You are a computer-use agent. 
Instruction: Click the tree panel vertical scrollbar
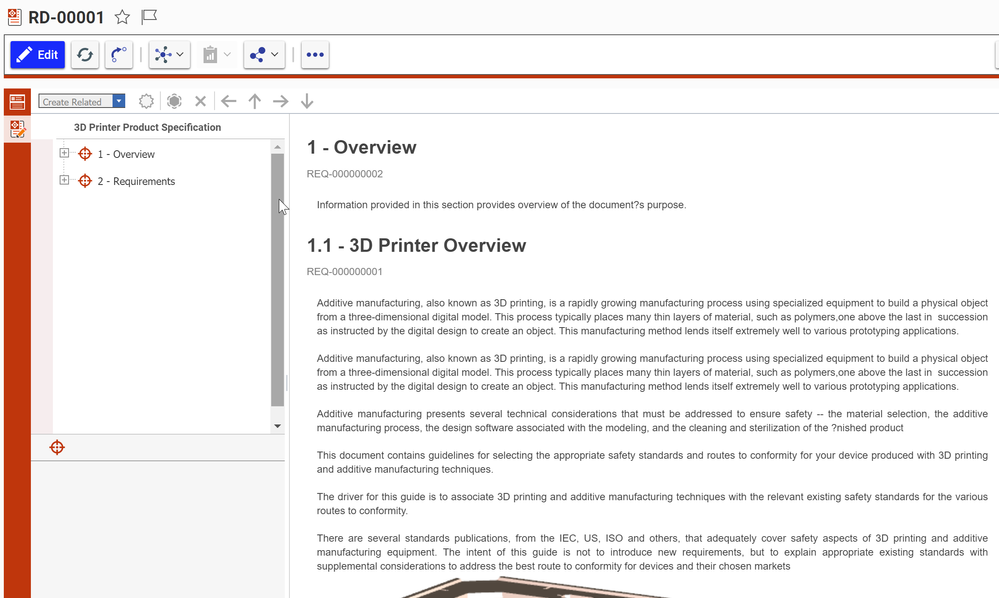(278, 280)
